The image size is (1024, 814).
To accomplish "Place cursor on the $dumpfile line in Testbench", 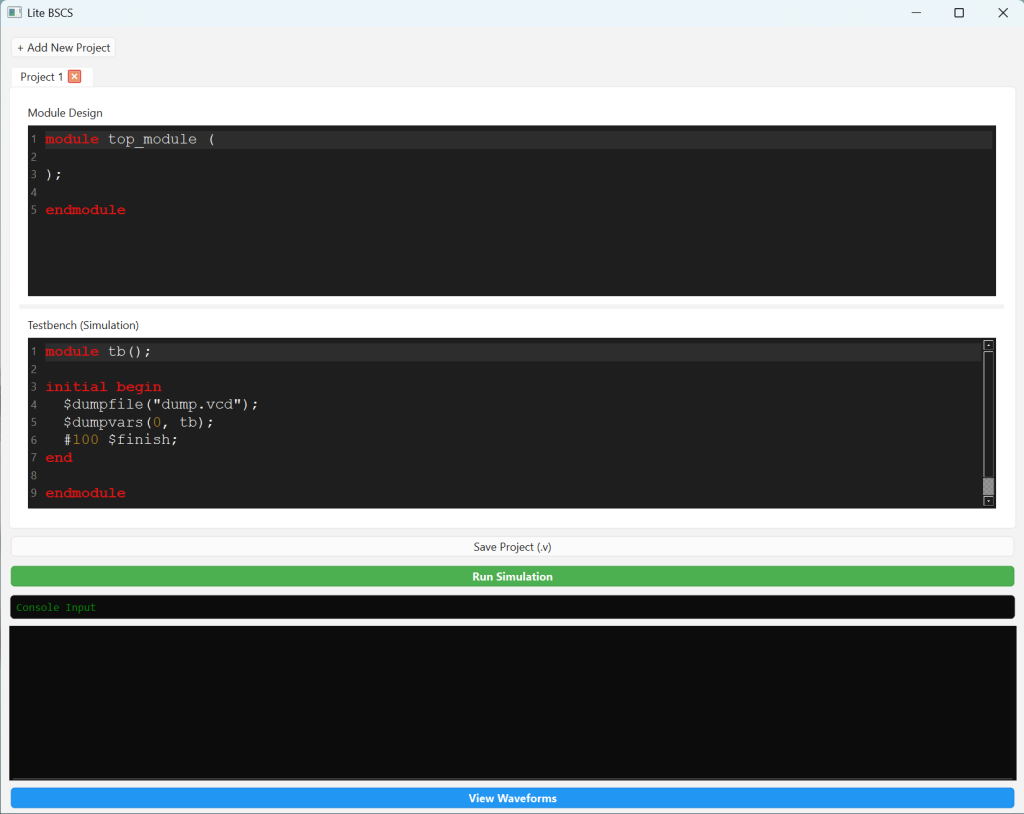I will click(x=160, y=404).
